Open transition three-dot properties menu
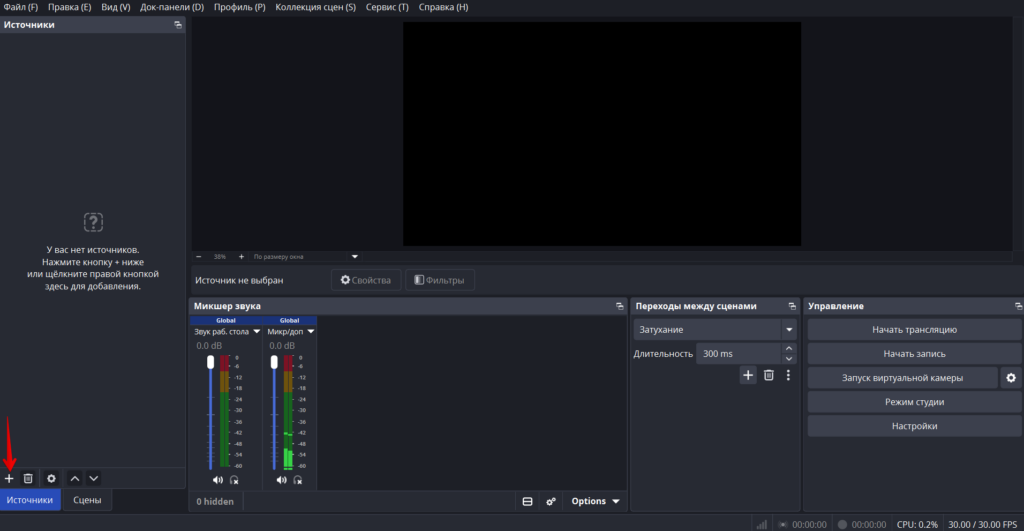 pos(788,376)
